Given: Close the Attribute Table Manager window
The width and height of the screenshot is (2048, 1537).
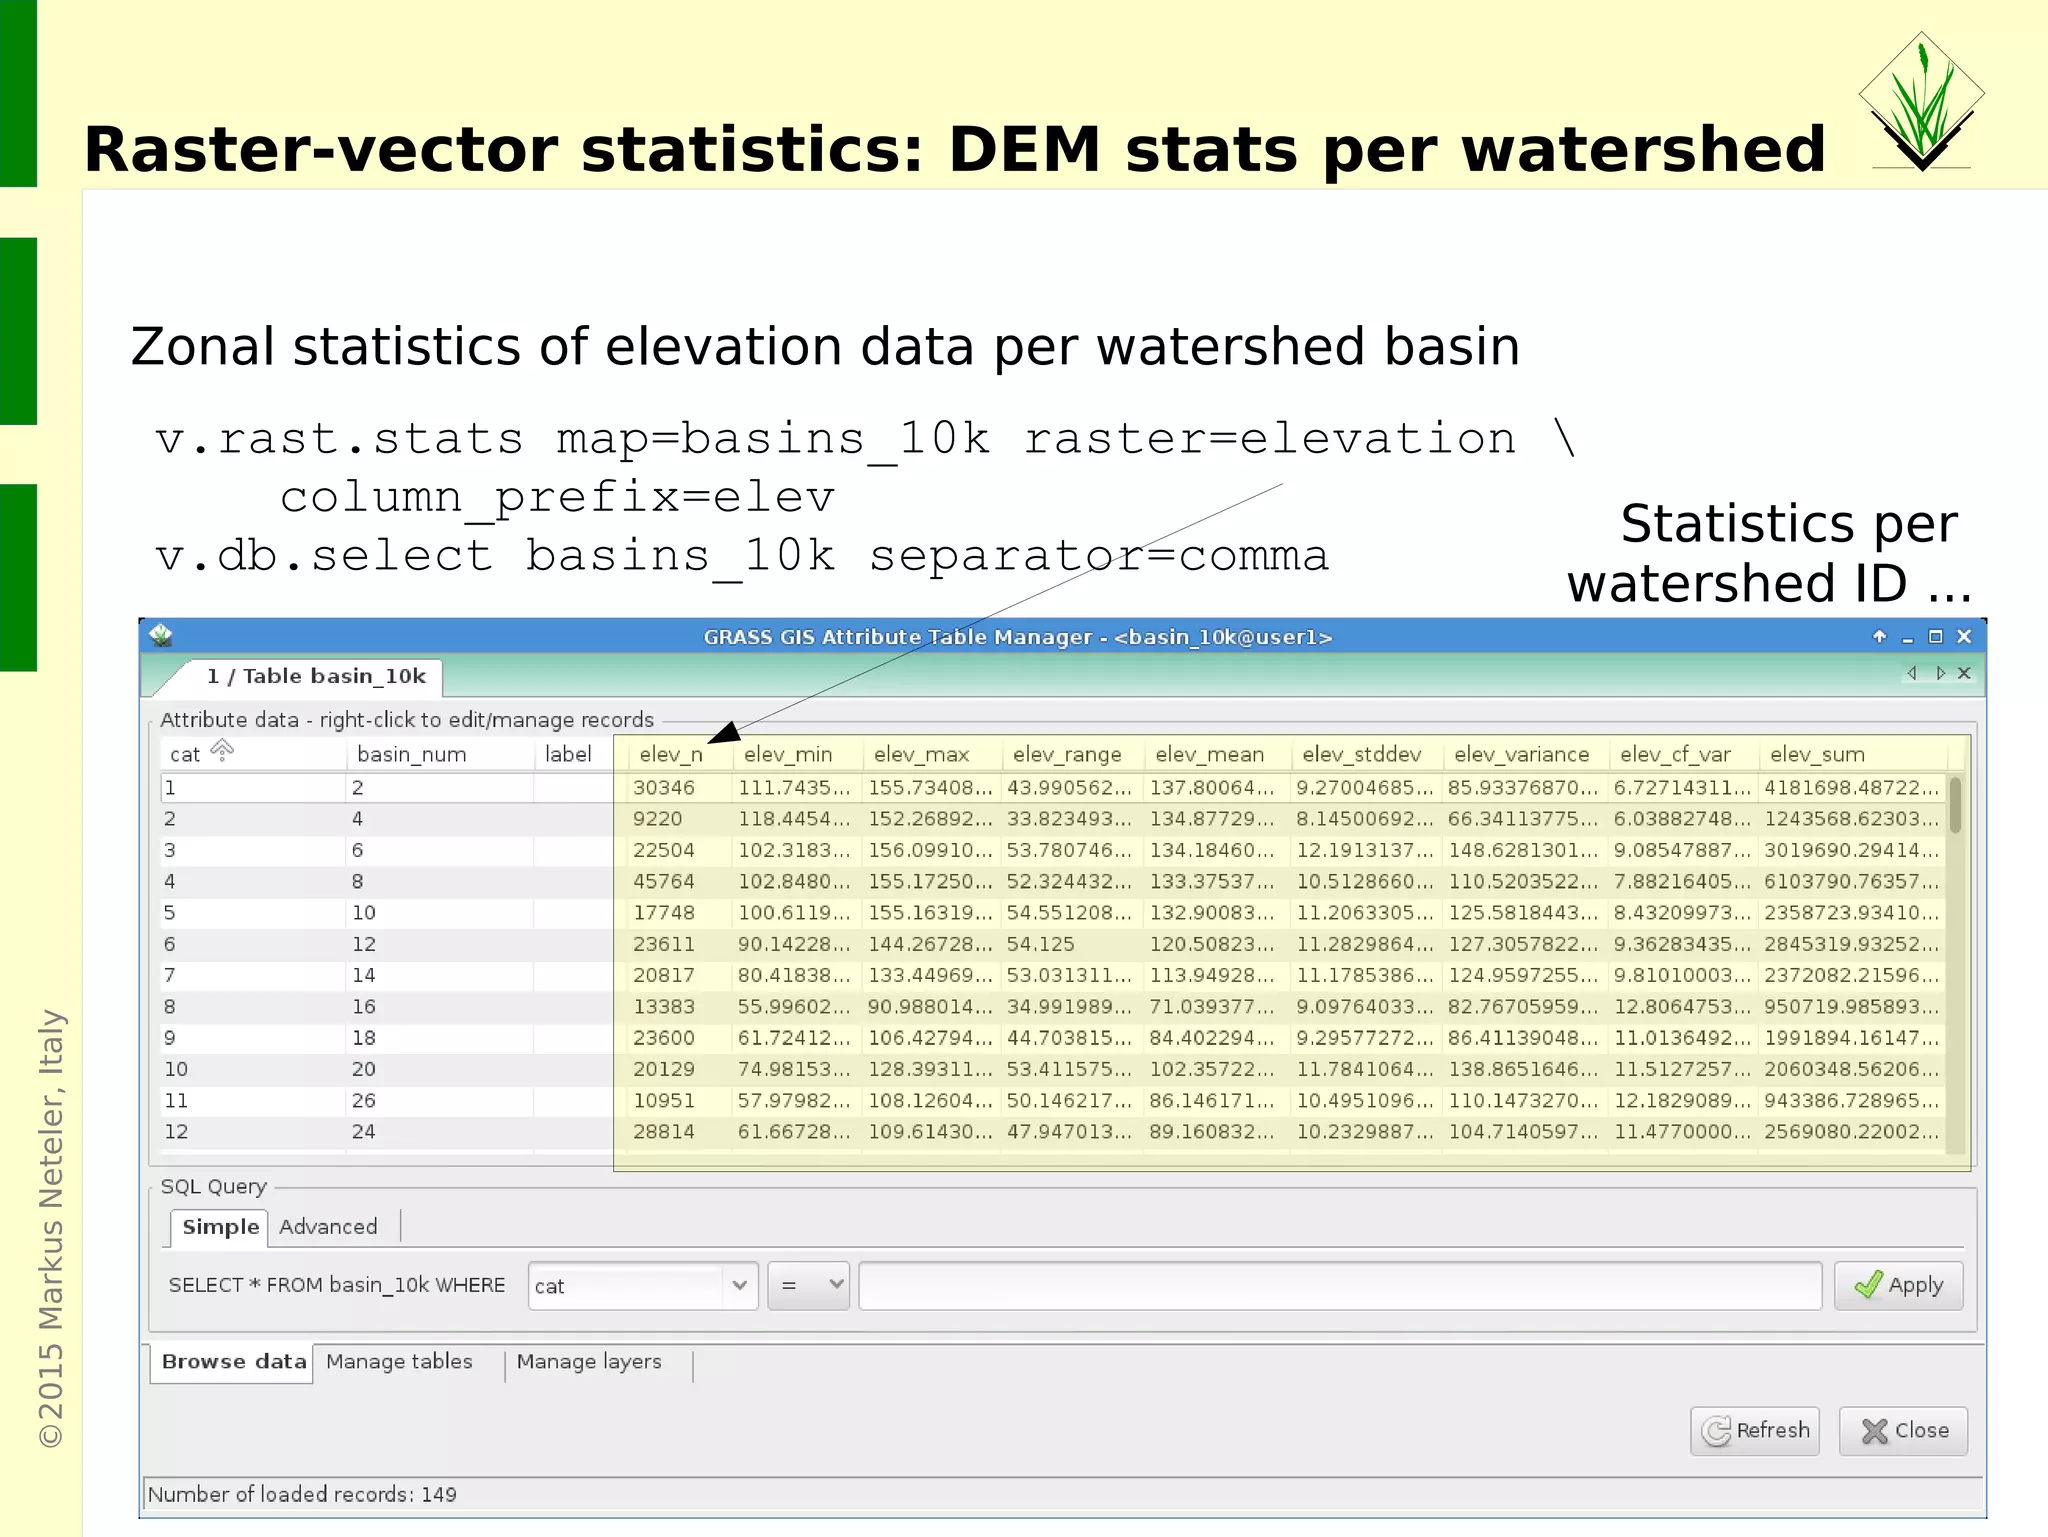Looking at the screenshot, I should point(1964,636).
